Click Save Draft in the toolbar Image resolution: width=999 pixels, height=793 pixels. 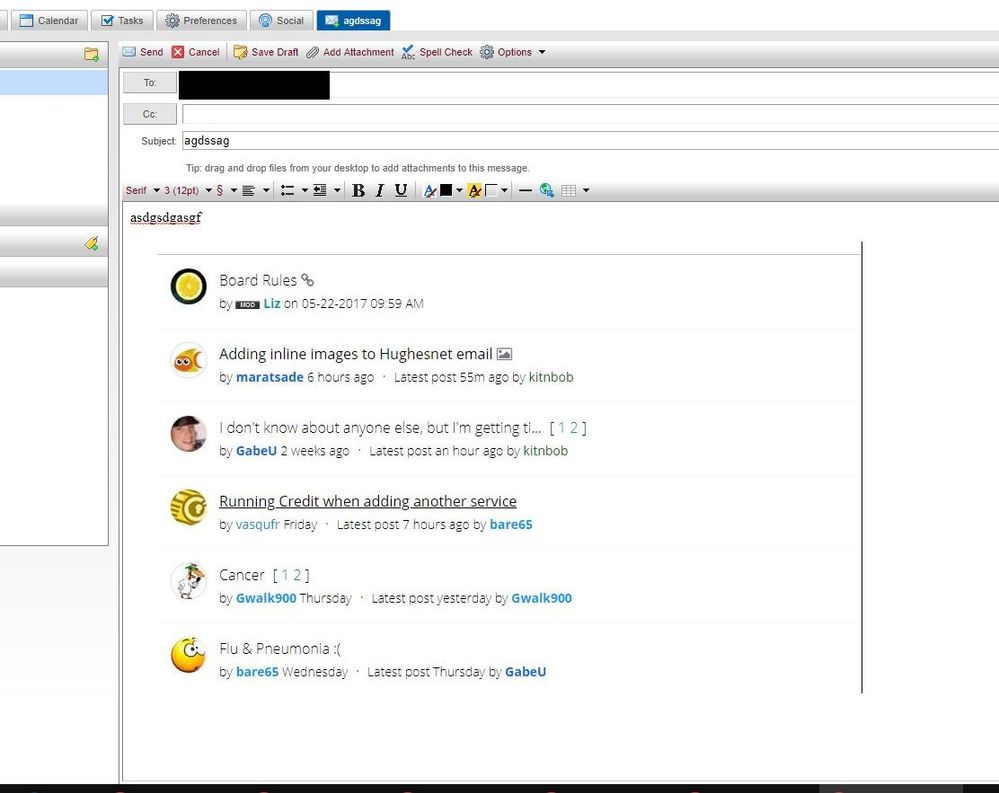tap(265, 52)
